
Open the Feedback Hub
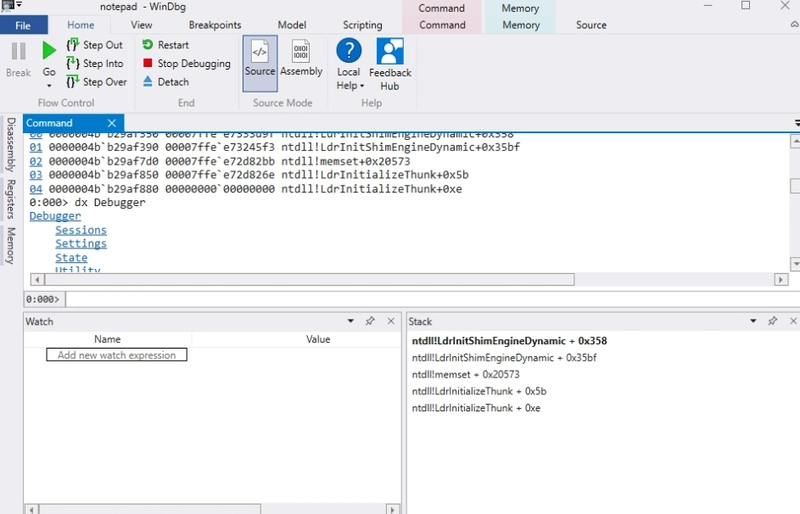coord(390,64)
